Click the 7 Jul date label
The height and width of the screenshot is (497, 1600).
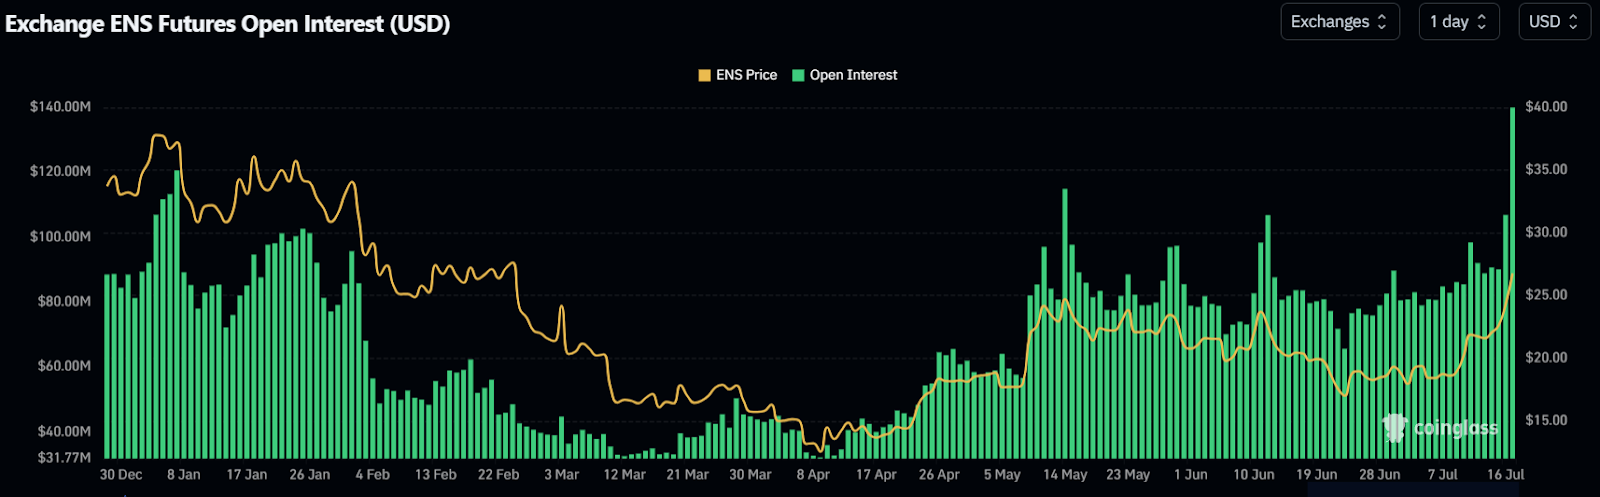pyautogui.click(x=1443, y=475)
